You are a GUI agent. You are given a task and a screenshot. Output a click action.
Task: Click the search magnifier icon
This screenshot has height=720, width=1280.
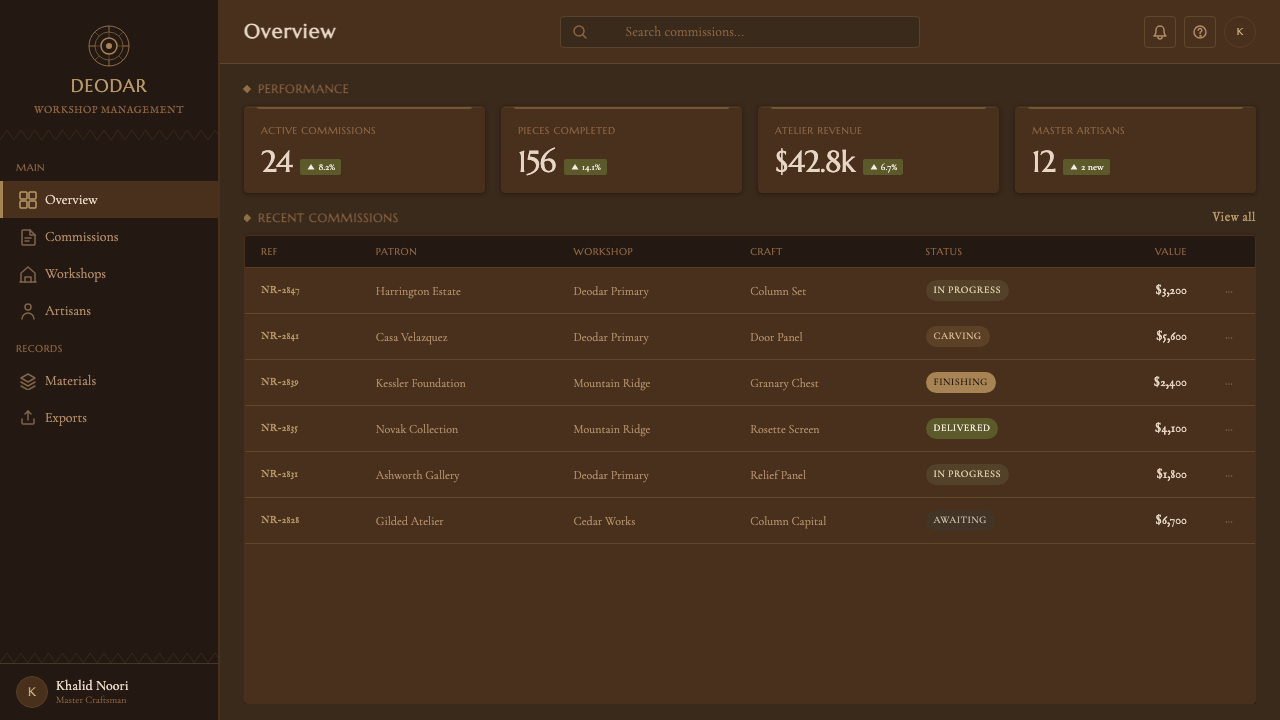click(x=580, y=32)
